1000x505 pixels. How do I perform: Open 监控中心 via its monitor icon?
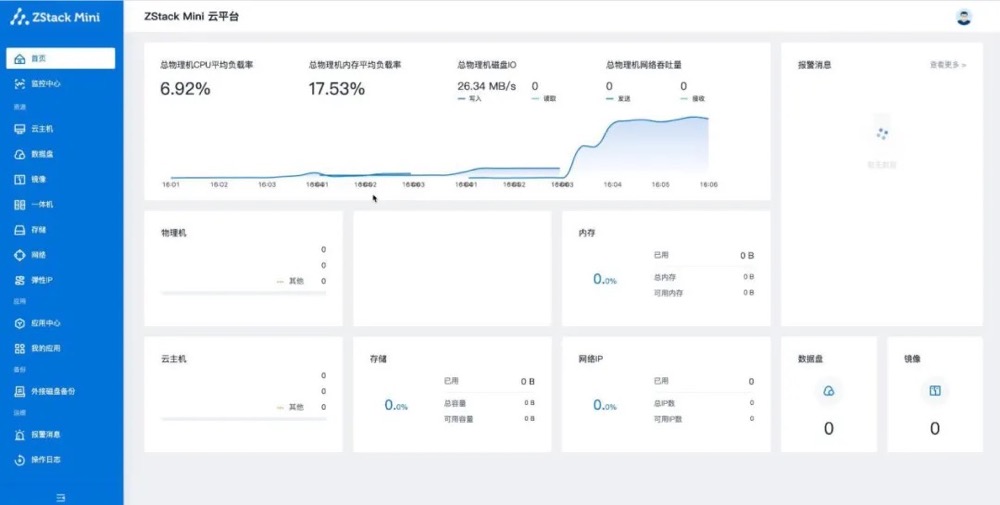20,84
